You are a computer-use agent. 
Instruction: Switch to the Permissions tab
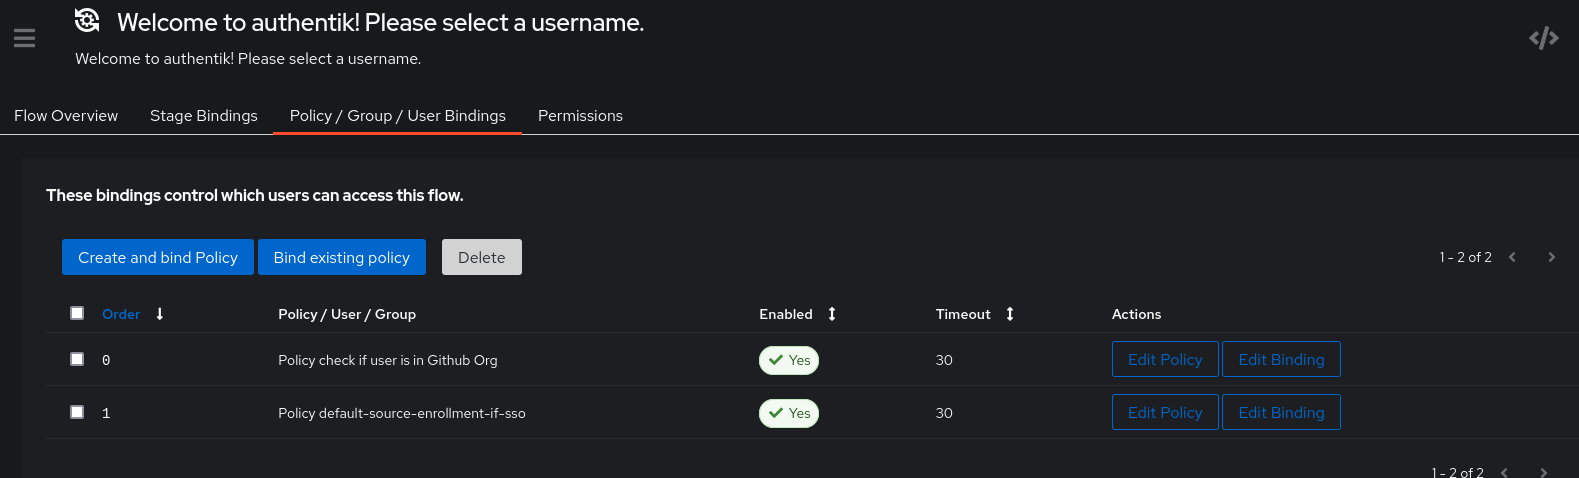pos(580,116)
